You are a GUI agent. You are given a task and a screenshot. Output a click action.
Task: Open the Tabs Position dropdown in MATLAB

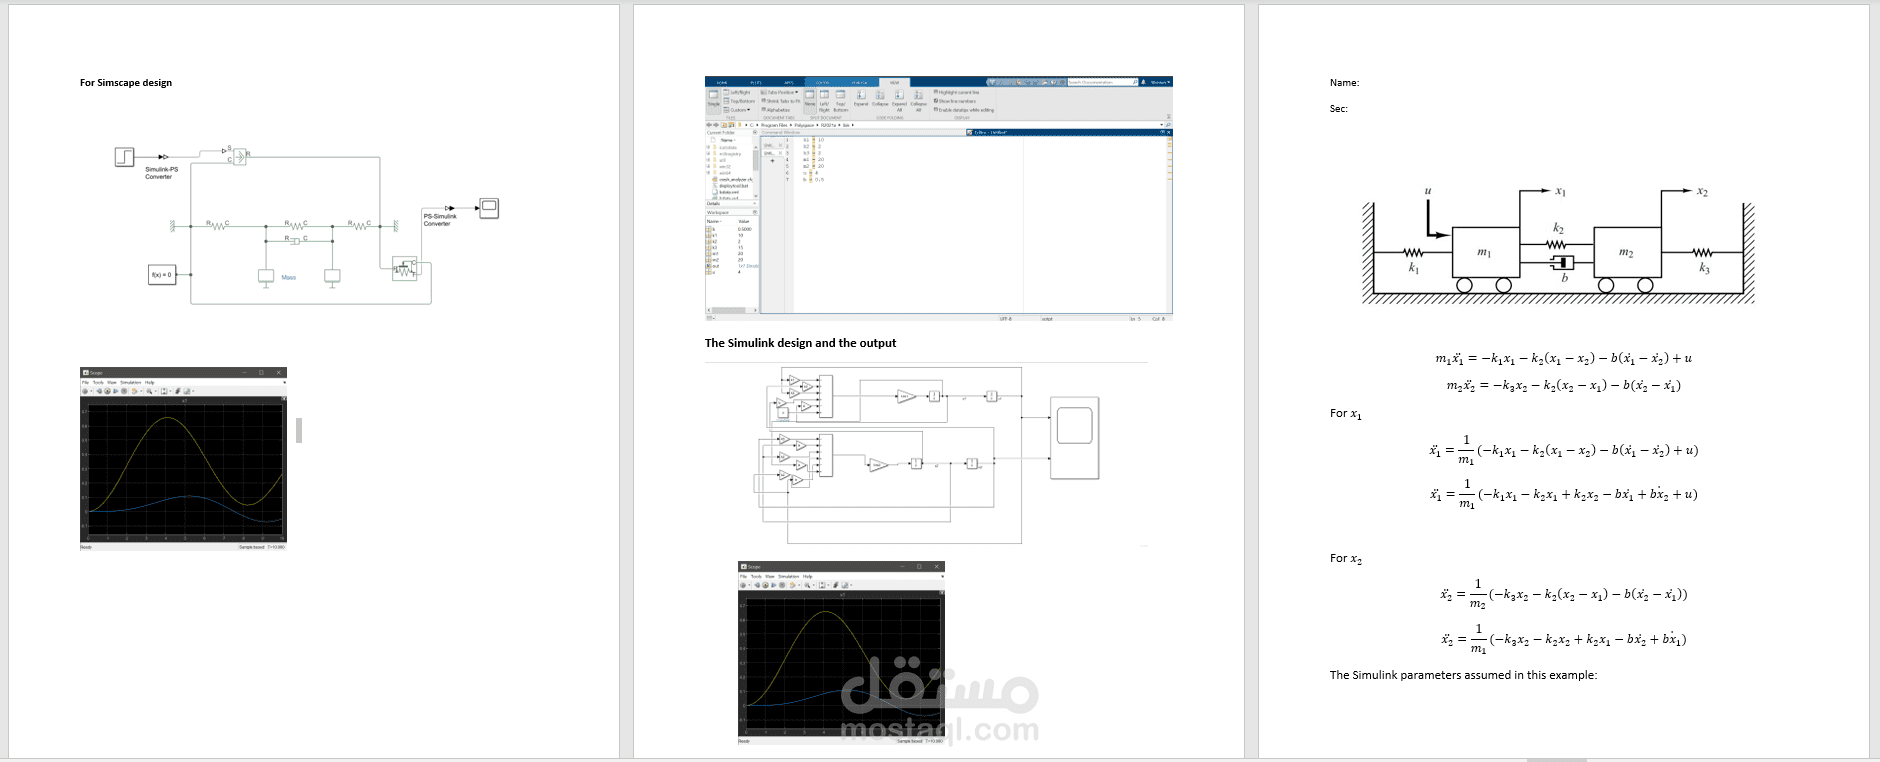[x=779, y=92]
